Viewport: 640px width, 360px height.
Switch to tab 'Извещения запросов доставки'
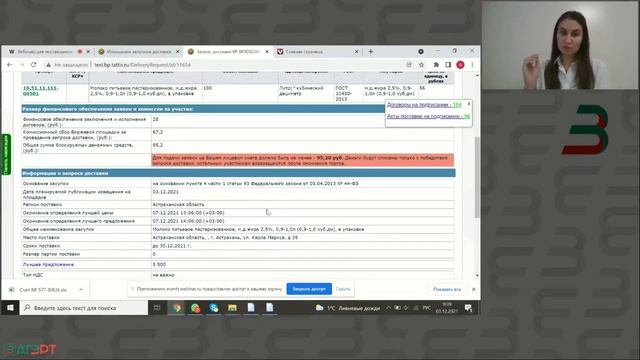[x=139, y=51]
